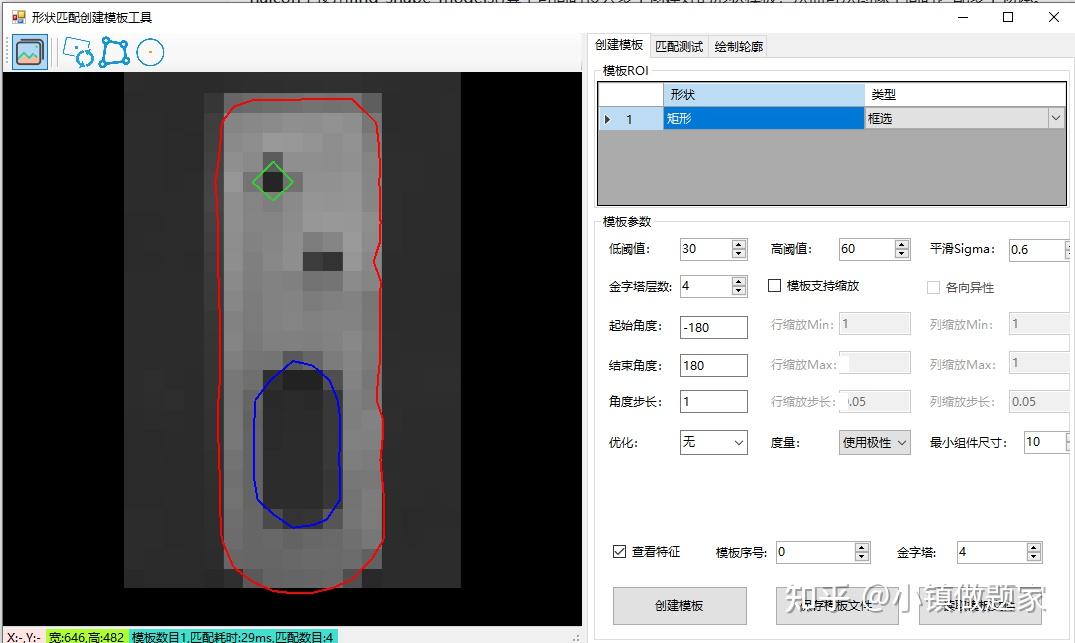Expand the row arrow in the ROI table

(x=606, y=117)
